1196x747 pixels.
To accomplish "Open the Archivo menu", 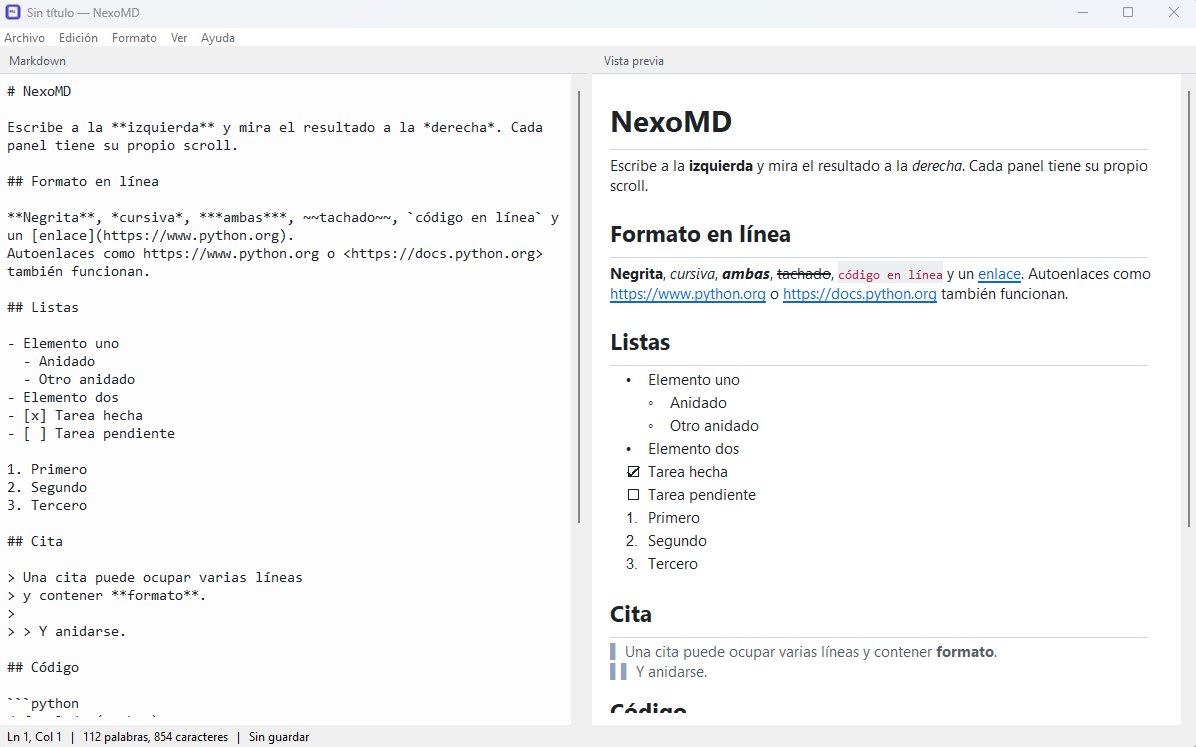I will (24, 38).
